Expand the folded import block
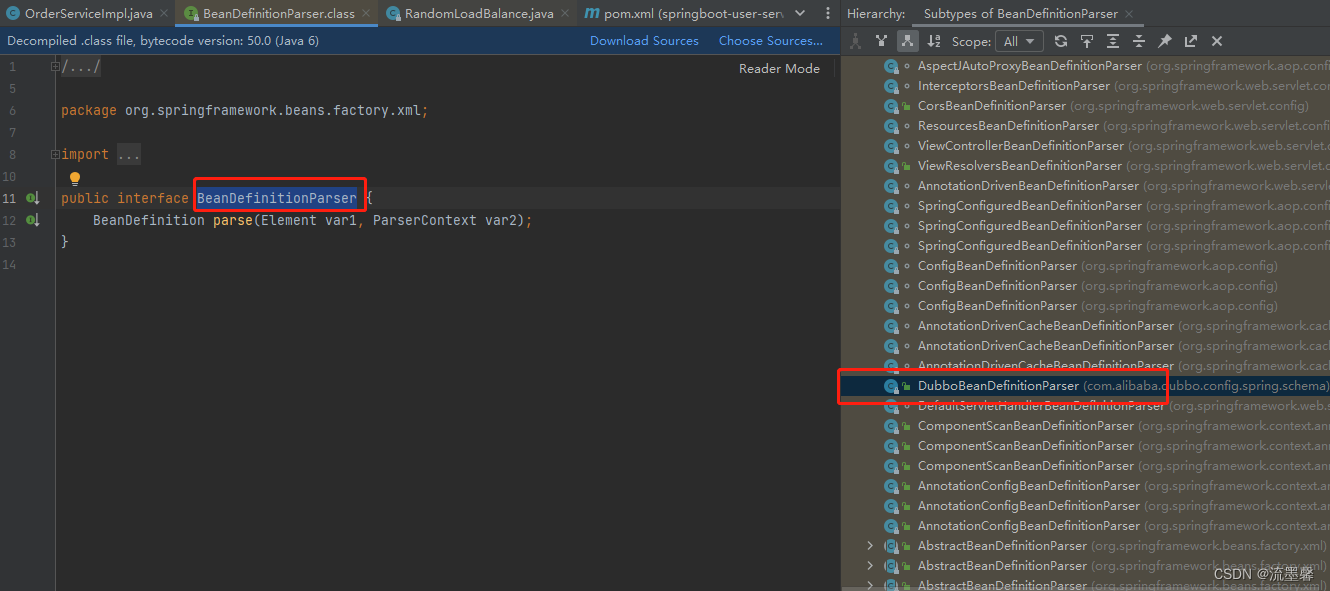This screenshot has height=591, width=1330. tap(56, 154)
